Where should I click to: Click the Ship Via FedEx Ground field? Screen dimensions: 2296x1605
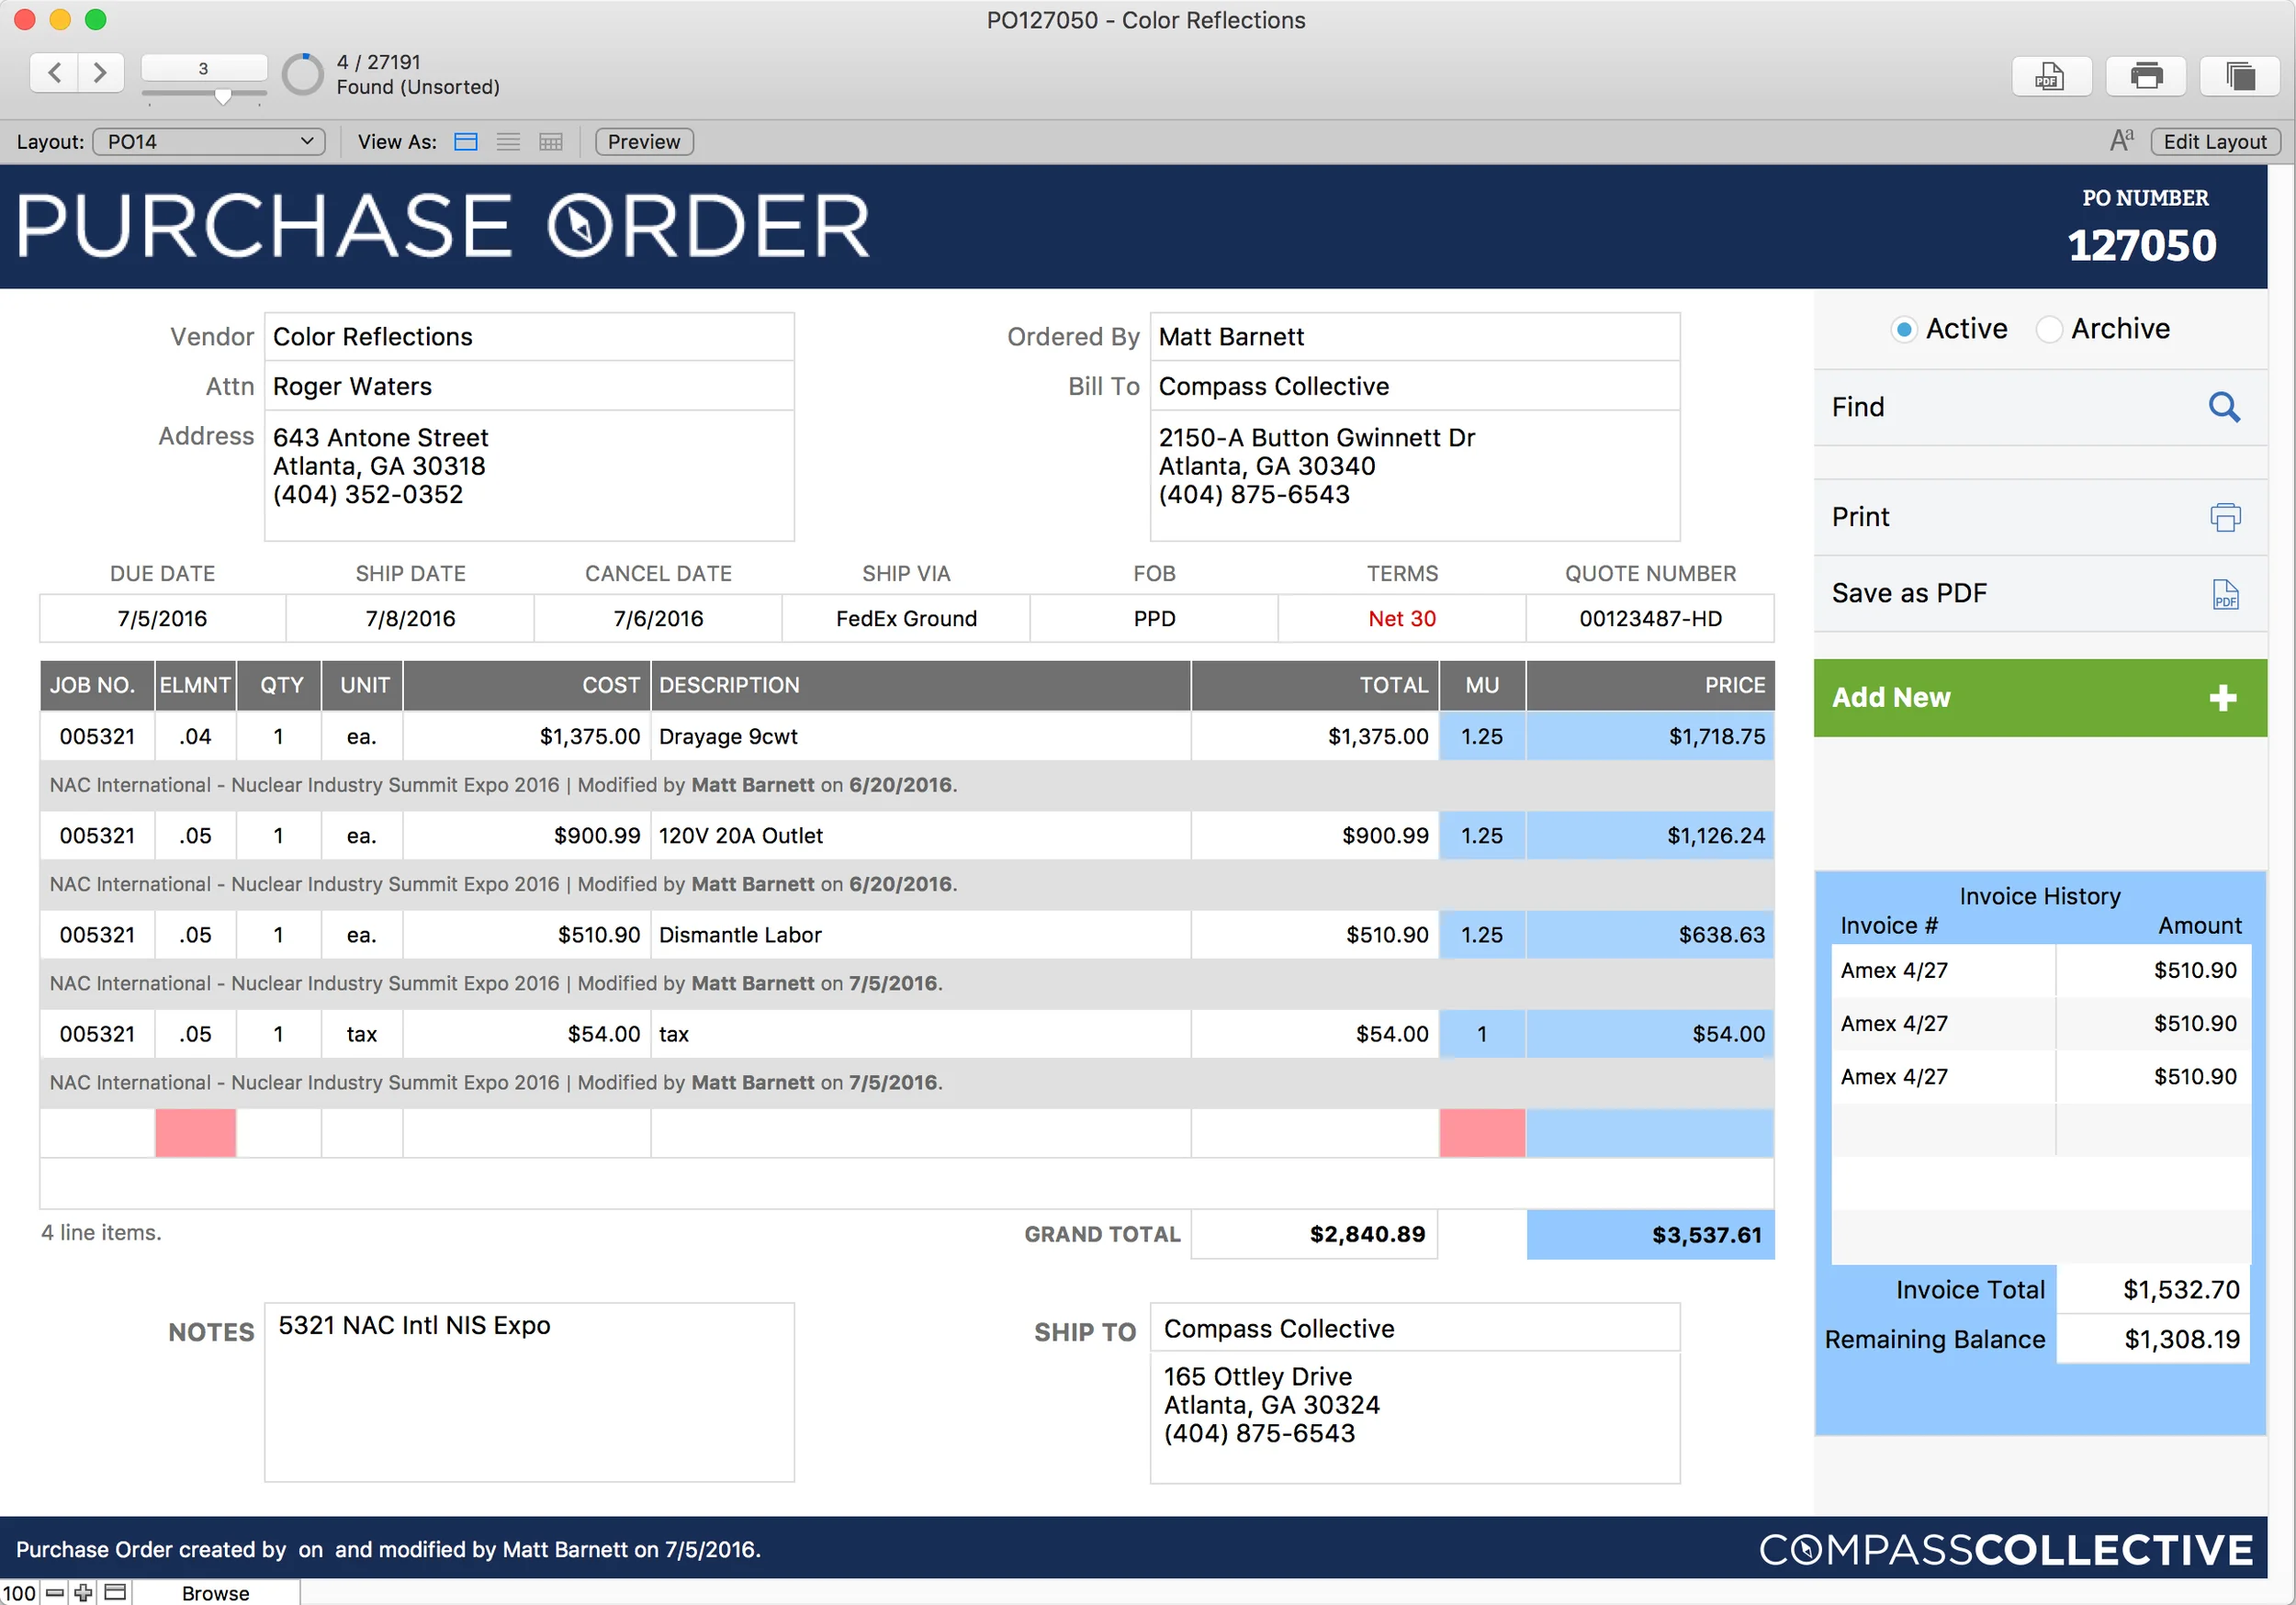(906, 619)
